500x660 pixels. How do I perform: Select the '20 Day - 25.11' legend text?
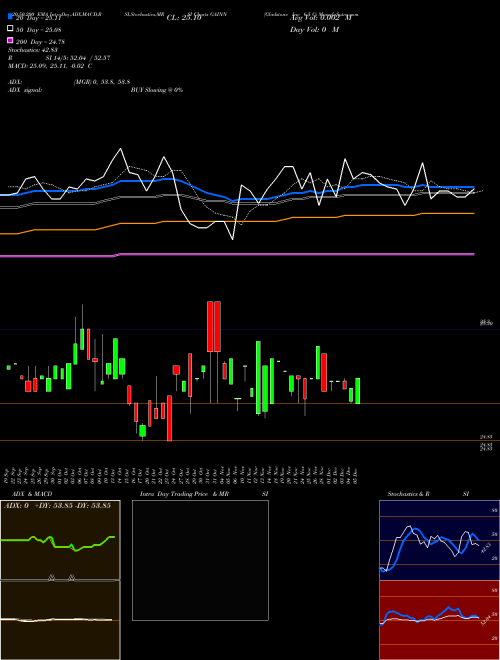39,18
